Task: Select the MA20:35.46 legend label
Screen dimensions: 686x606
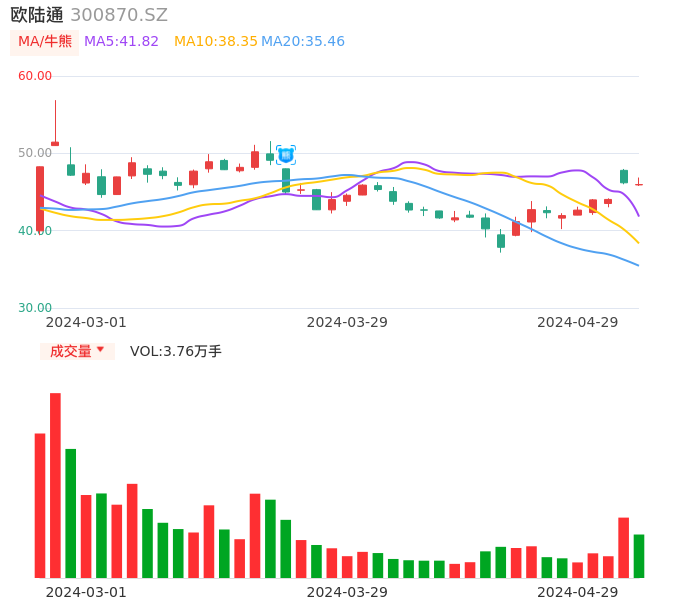Action: (303, 42)
